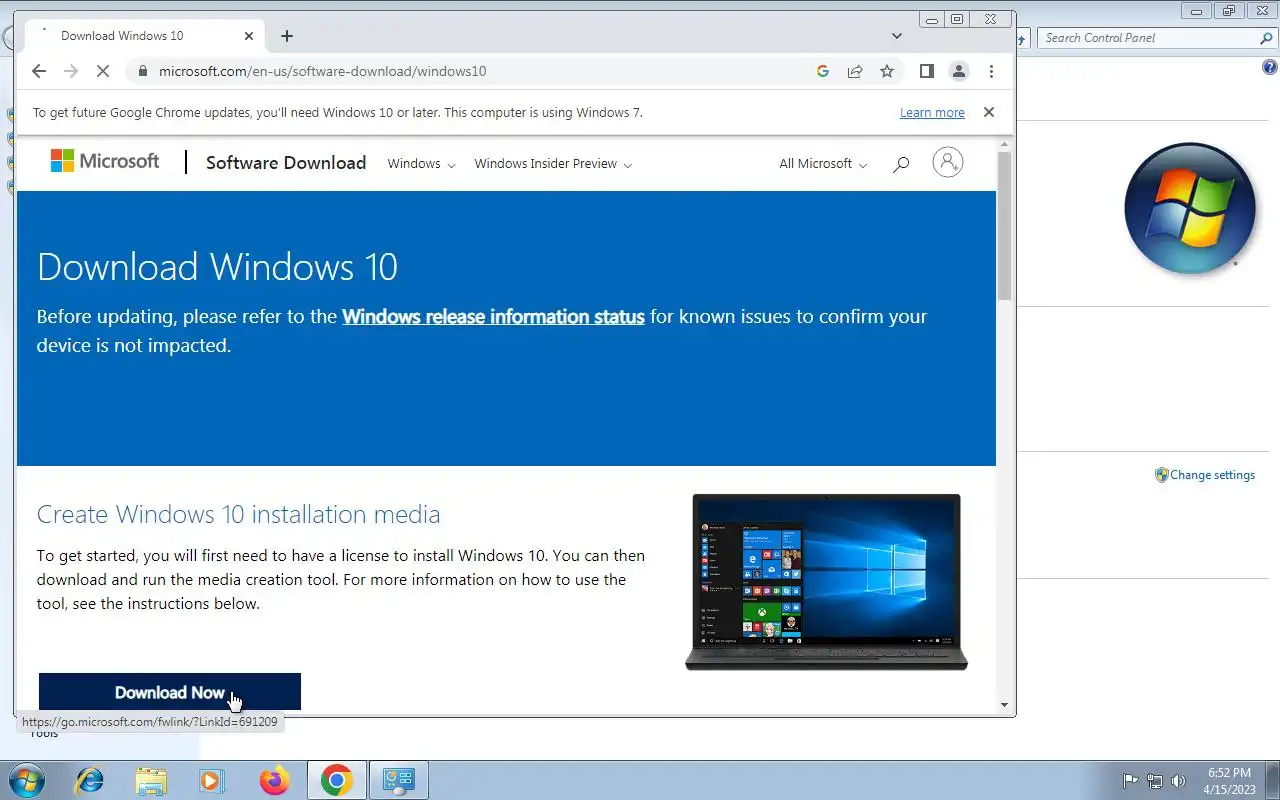
Task: Open the Windows Start menu
Action: tap(25, 780)
